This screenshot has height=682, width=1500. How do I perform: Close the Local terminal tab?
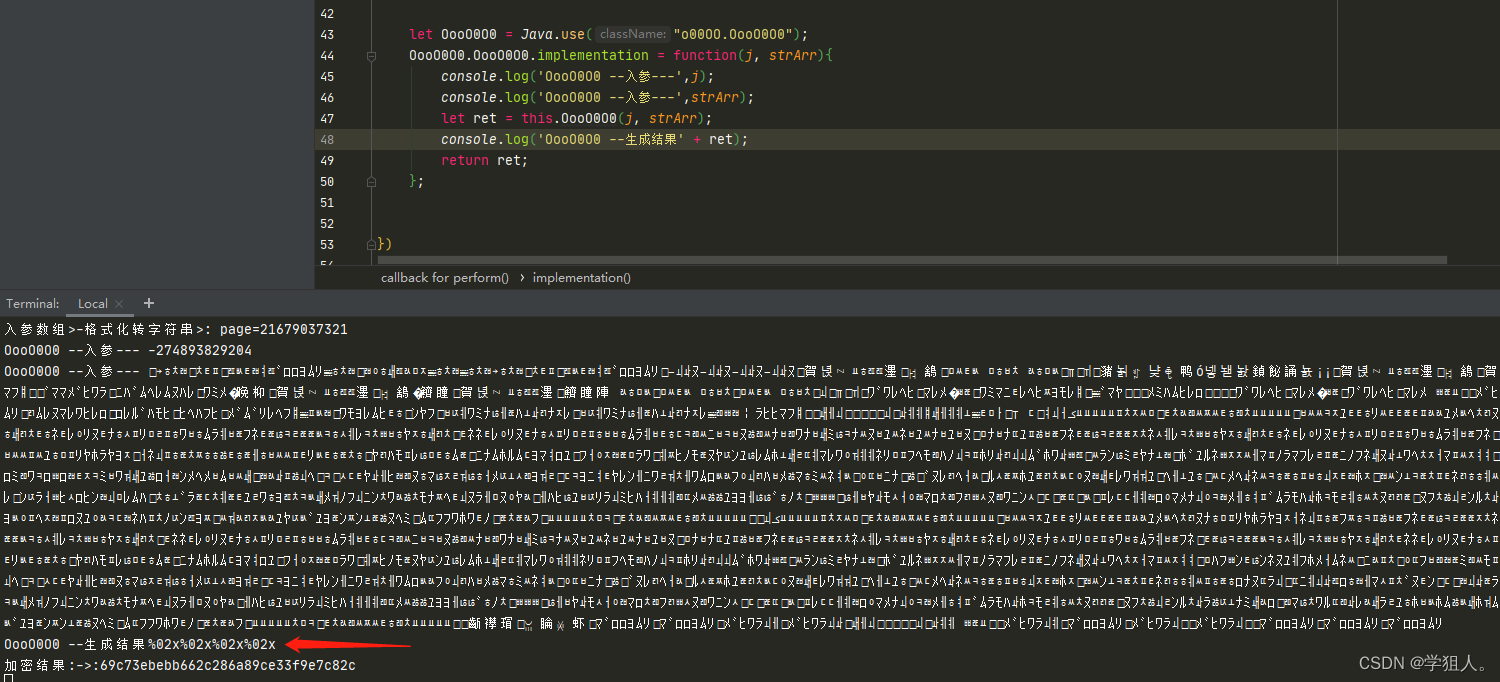coord(118,304)
